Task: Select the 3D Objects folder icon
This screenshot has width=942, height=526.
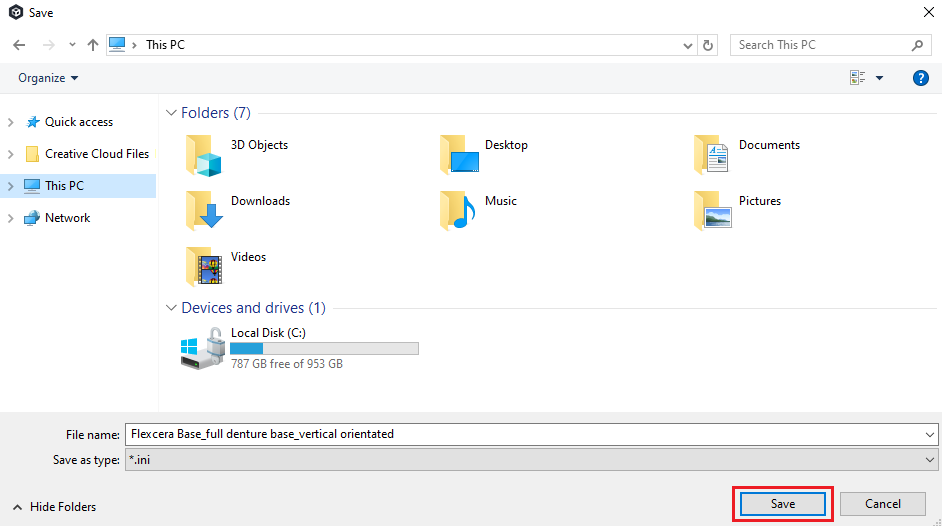Action: tap(204, 156)
